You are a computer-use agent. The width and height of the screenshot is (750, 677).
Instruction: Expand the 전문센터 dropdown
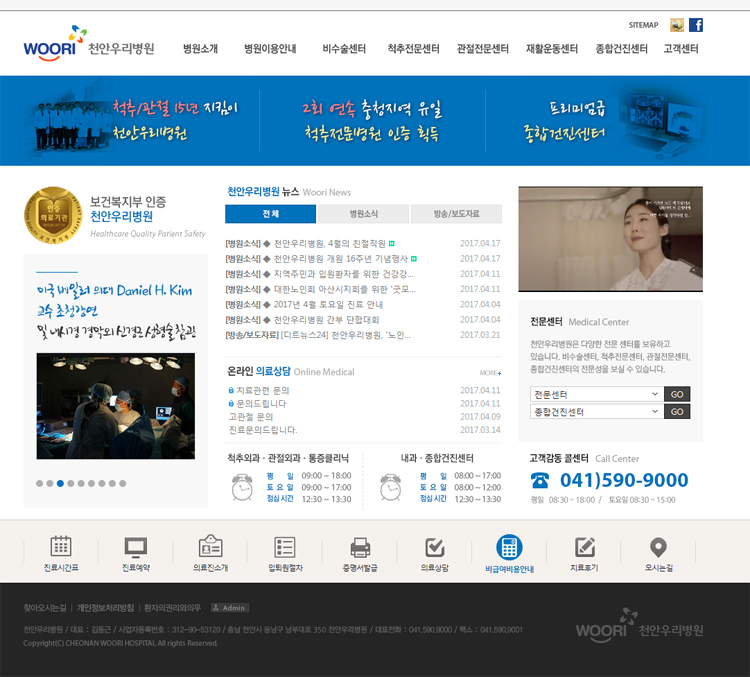596,394
